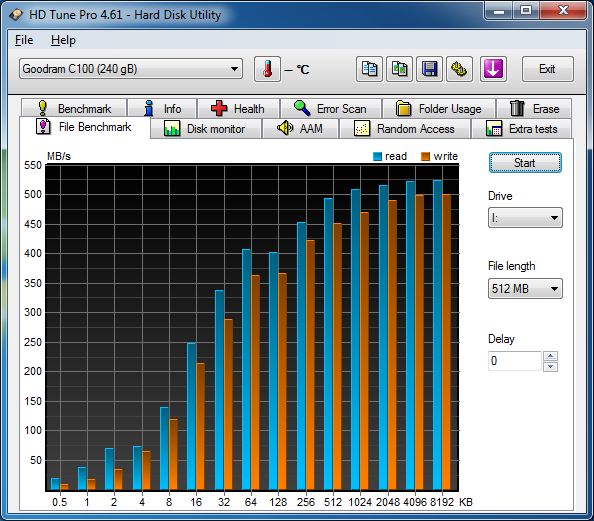The height and width of the screenshot is (521, 594).
Task: Click the HD Tune title bar icon
Action: [16, 15]
